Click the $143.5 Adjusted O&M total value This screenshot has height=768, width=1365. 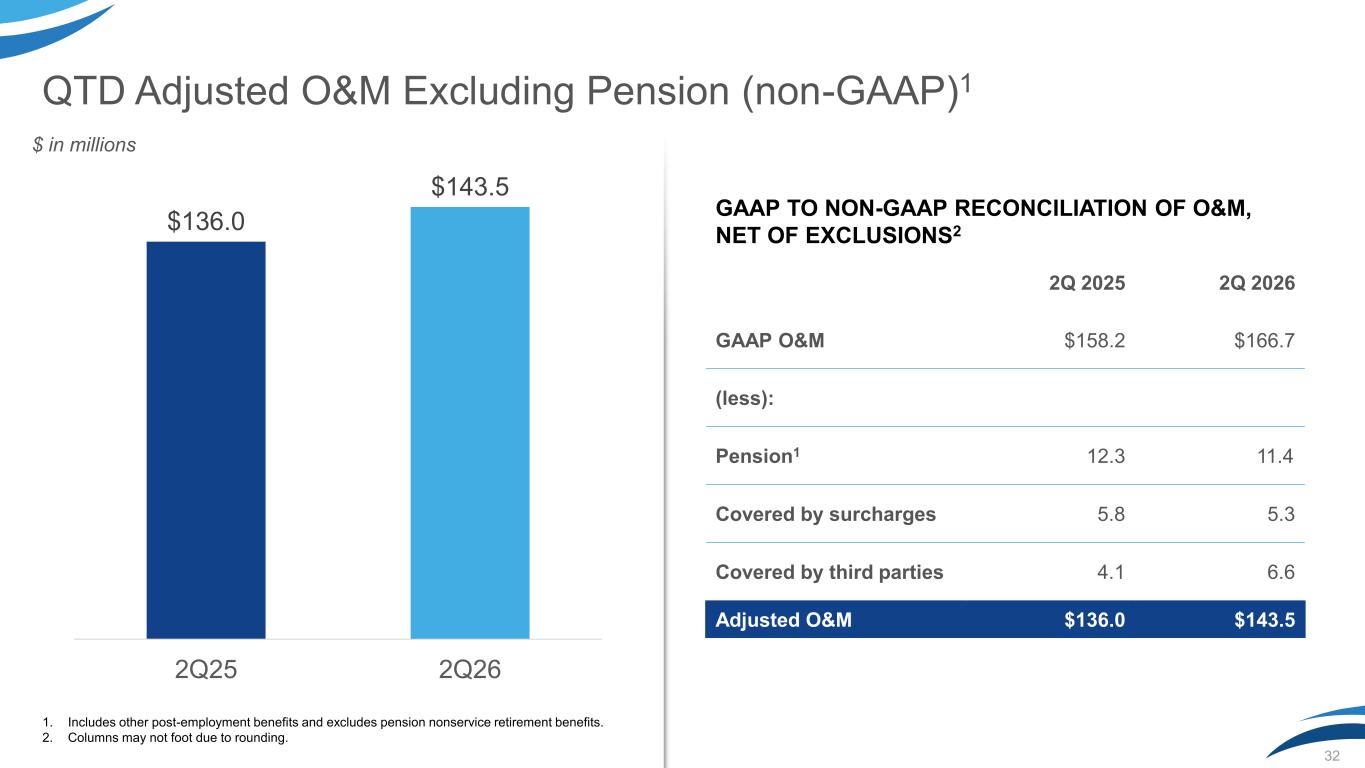click(x=1265, y=620)
